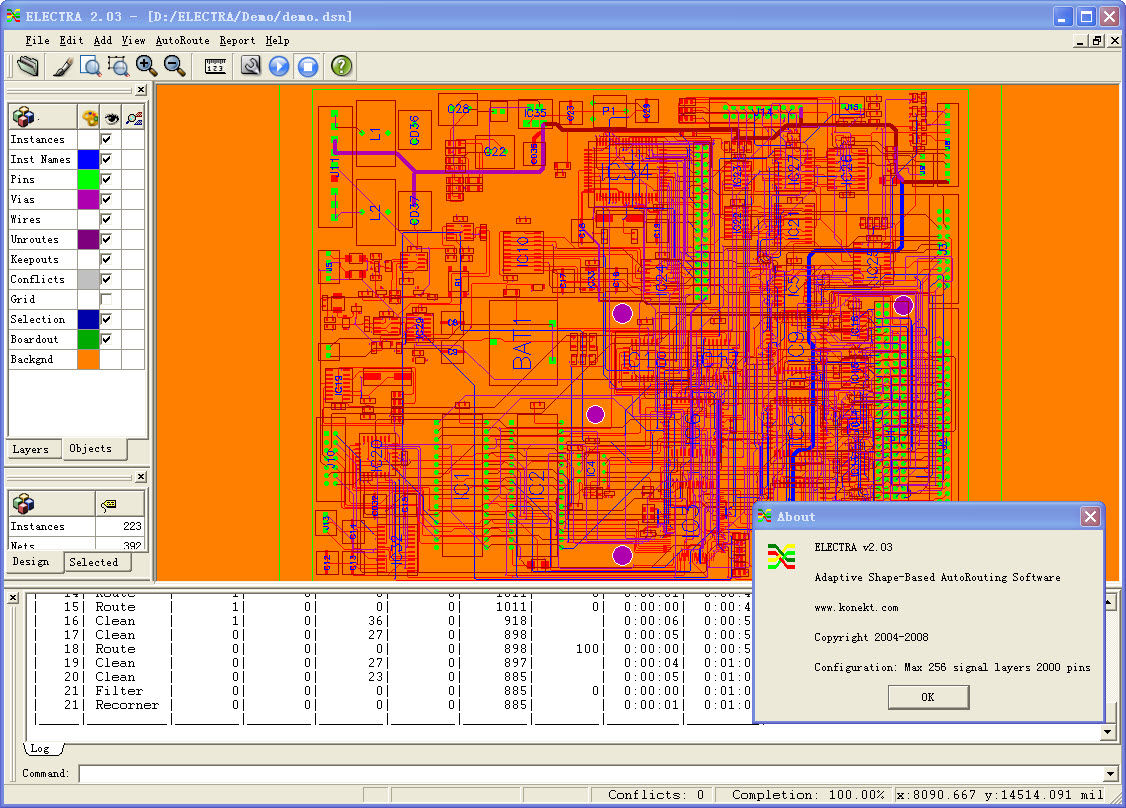
Task: Stop autorouting with the blue stop button
Action: tap(307, 66)
